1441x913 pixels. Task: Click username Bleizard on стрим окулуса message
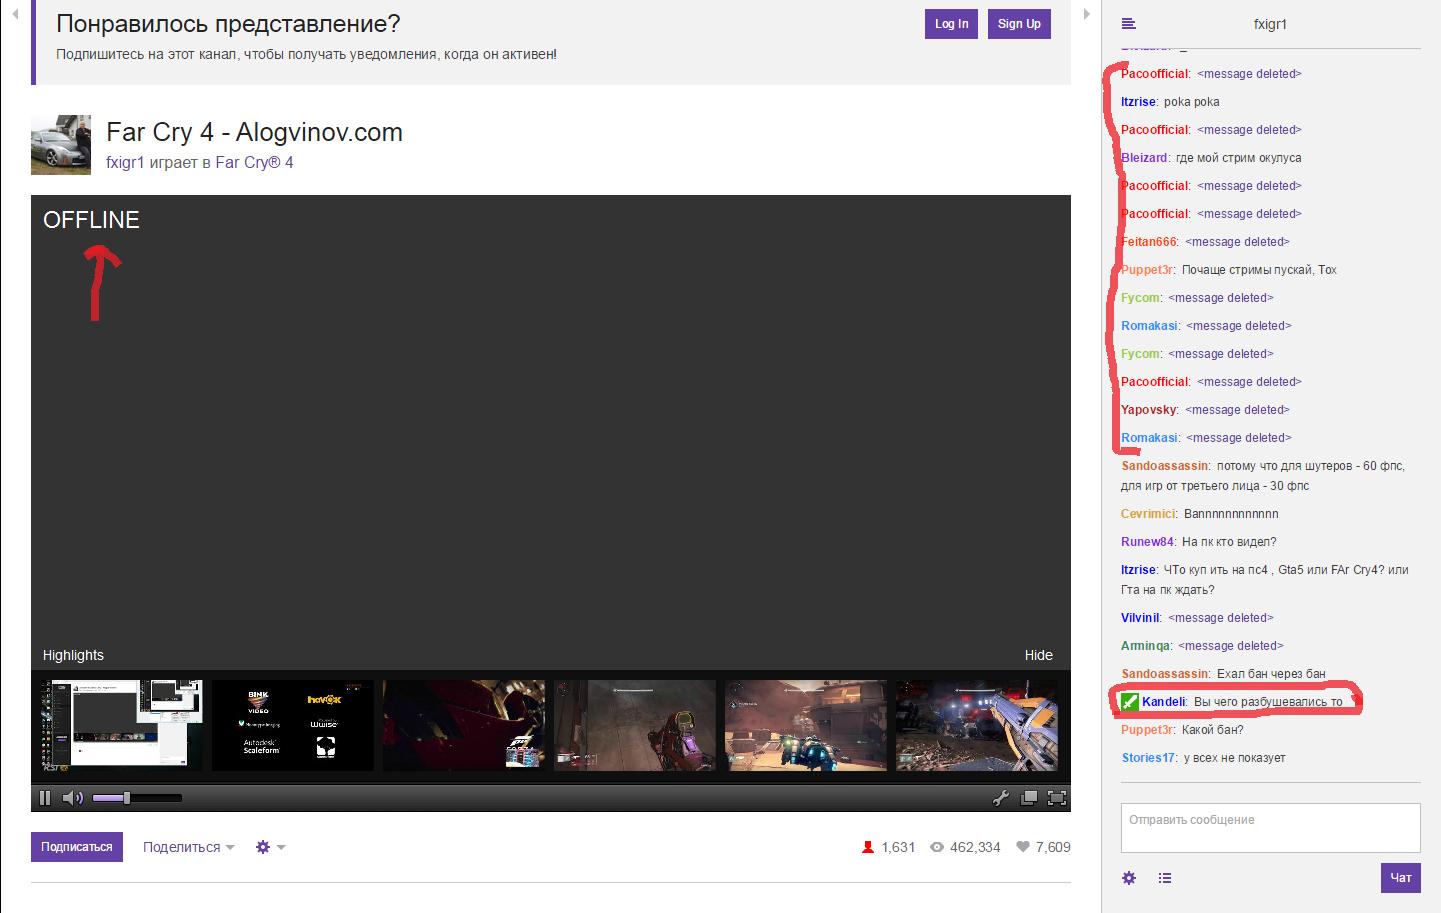point(1144,158)
